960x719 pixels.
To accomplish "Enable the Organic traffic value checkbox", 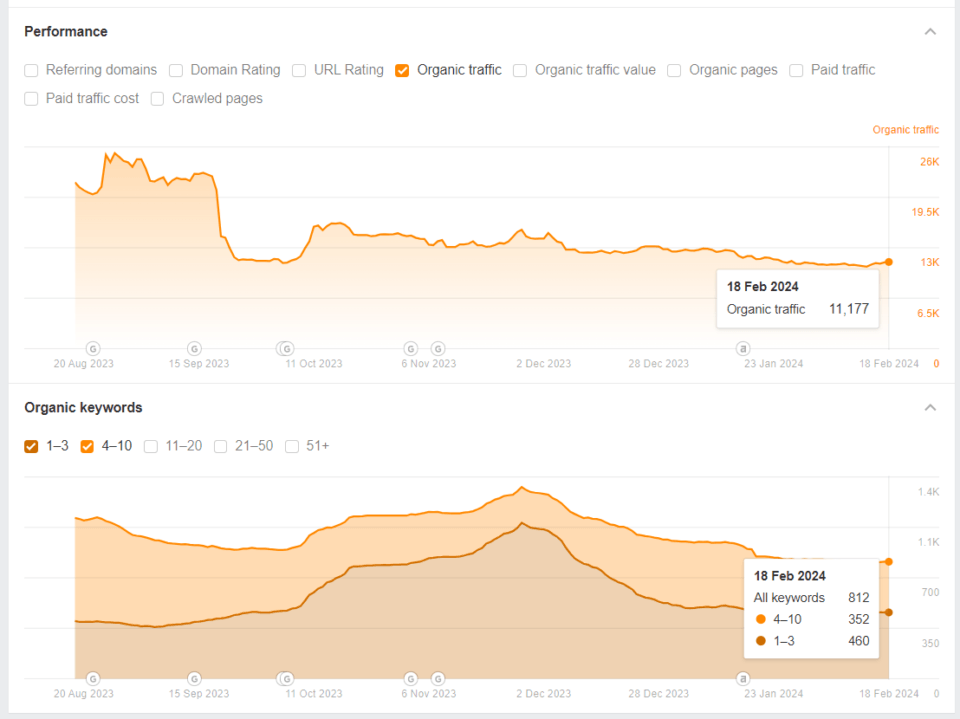I will [x=520, y=70].
